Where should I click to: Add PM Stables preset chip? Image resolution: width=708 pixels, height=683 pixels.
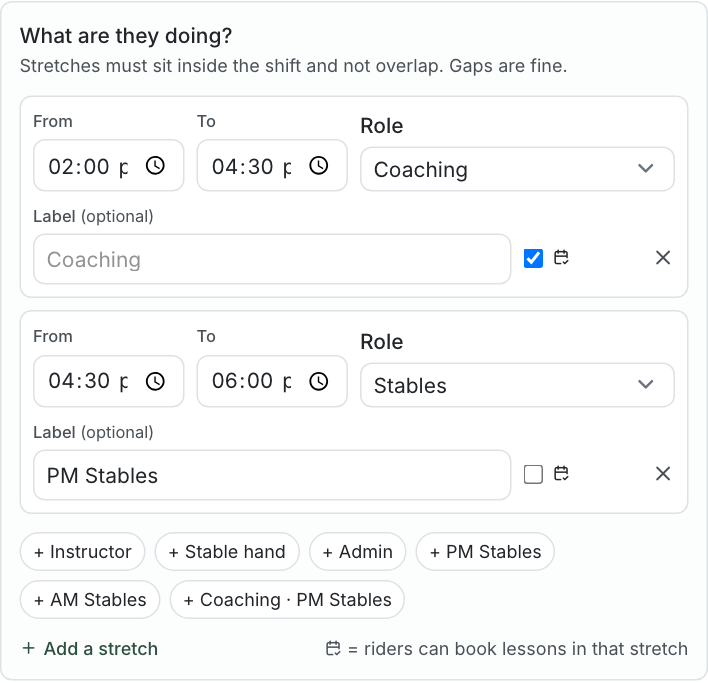(485, 552)
